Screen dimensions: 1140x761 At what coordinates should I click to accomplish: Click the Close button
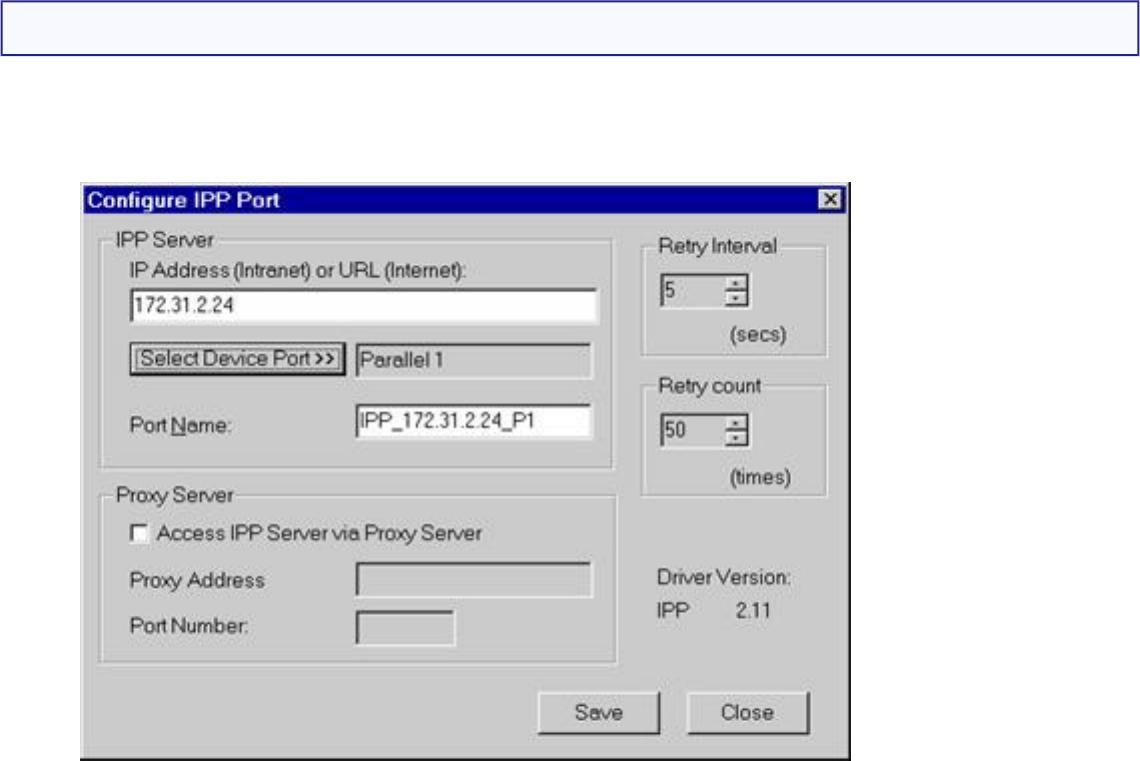(747, 712)
